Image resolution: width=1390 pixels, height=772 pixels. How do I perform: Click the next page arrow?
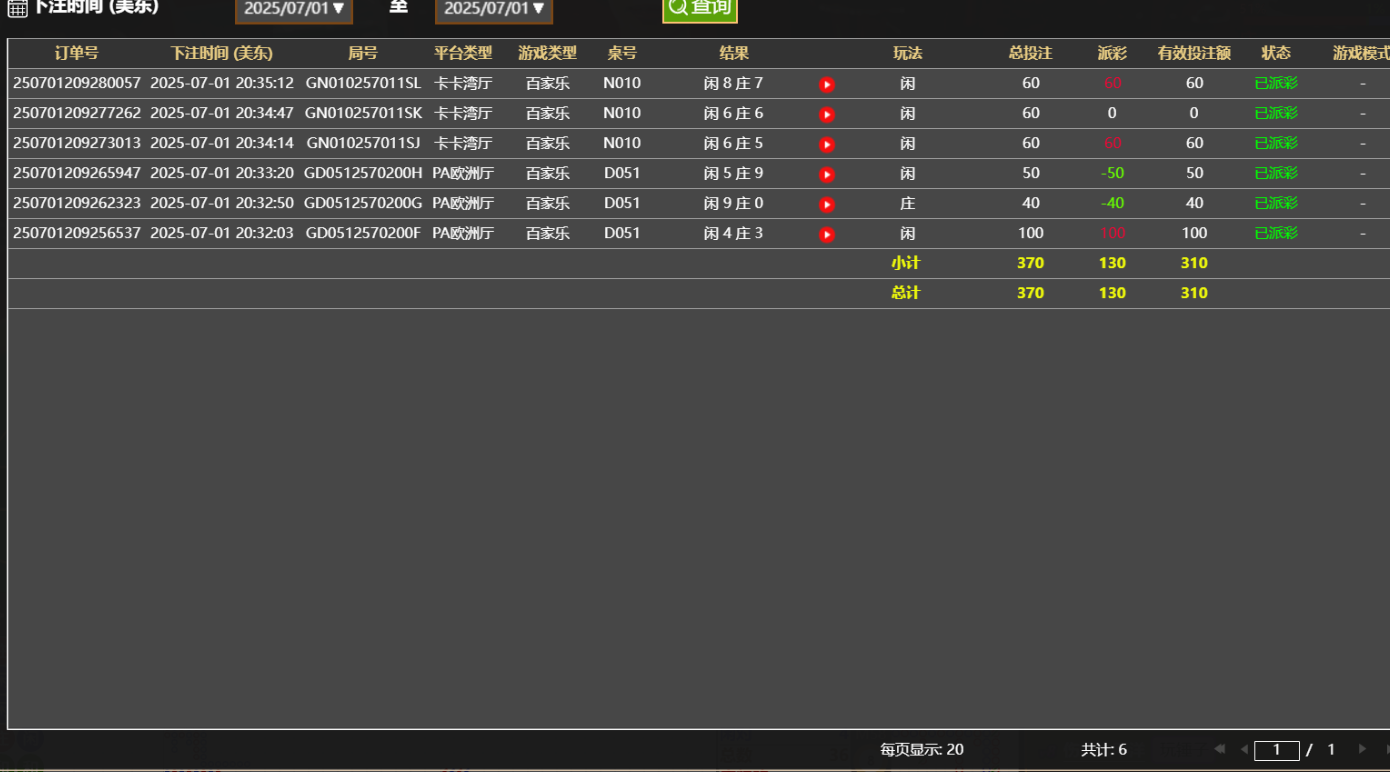click(1362, 748)
